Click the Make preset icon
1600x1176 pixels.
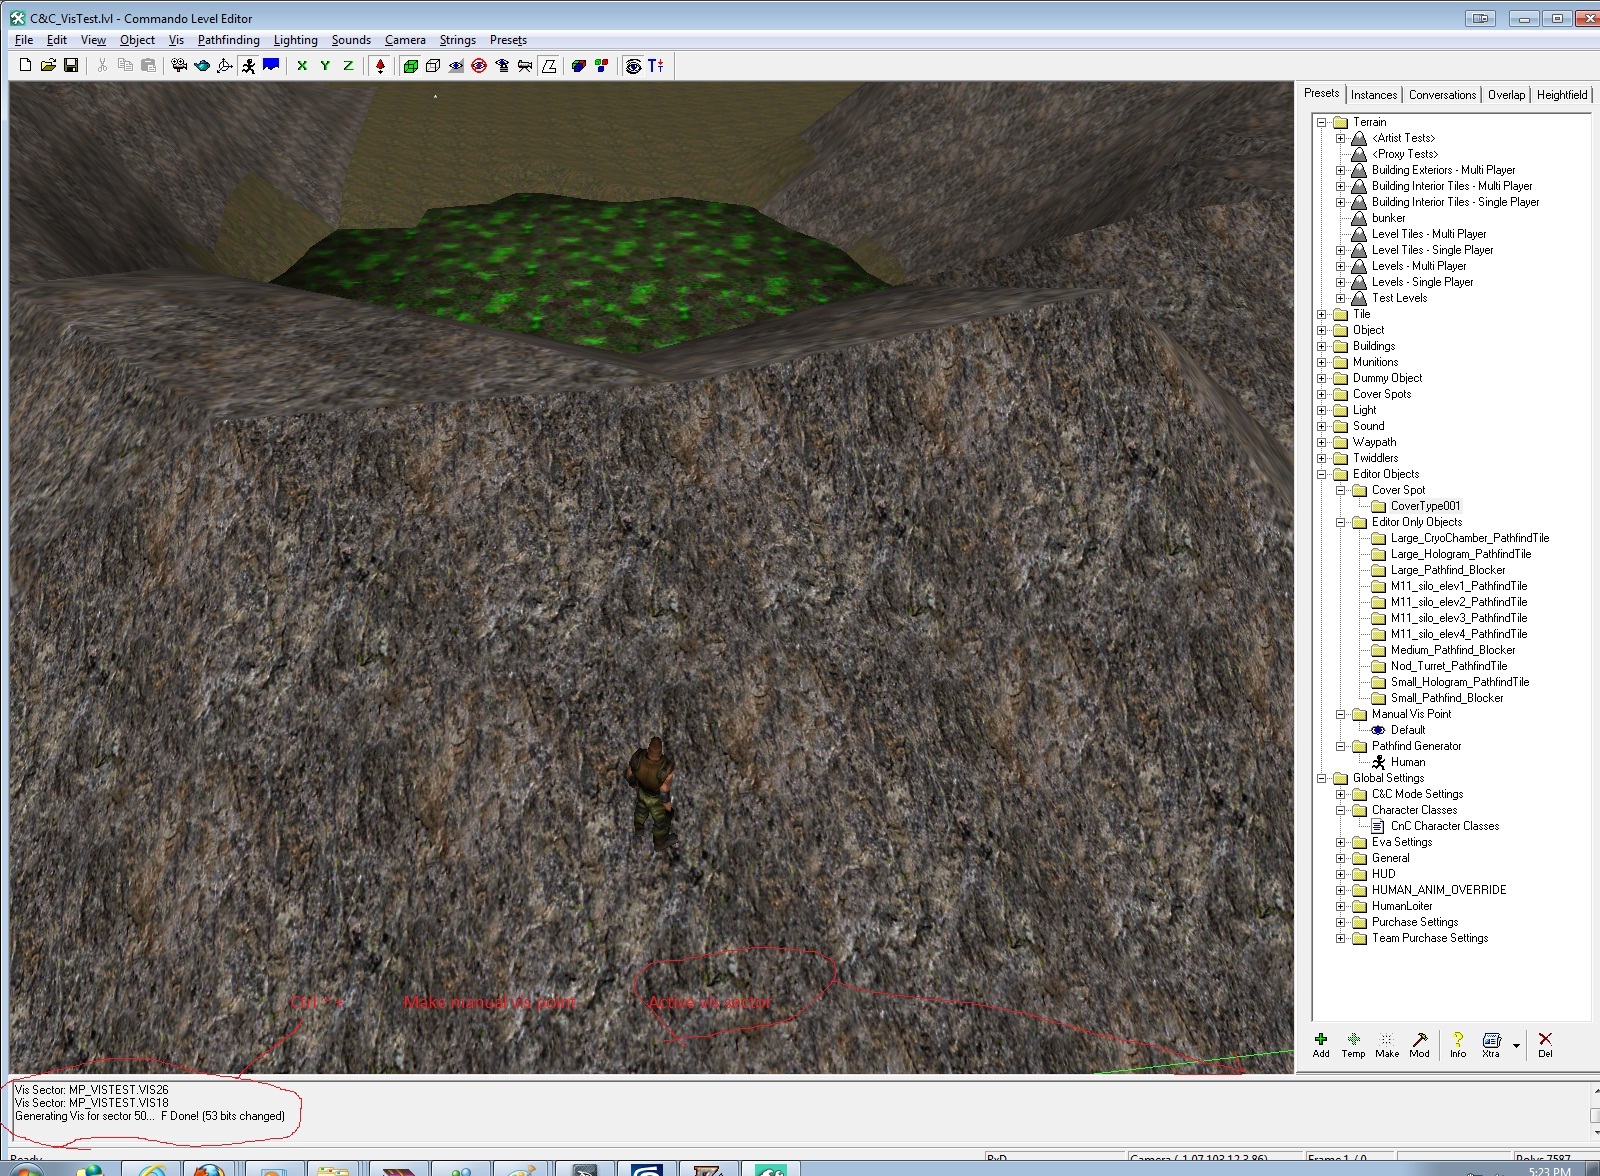pyautogui.click(x=1386, y=1044)
